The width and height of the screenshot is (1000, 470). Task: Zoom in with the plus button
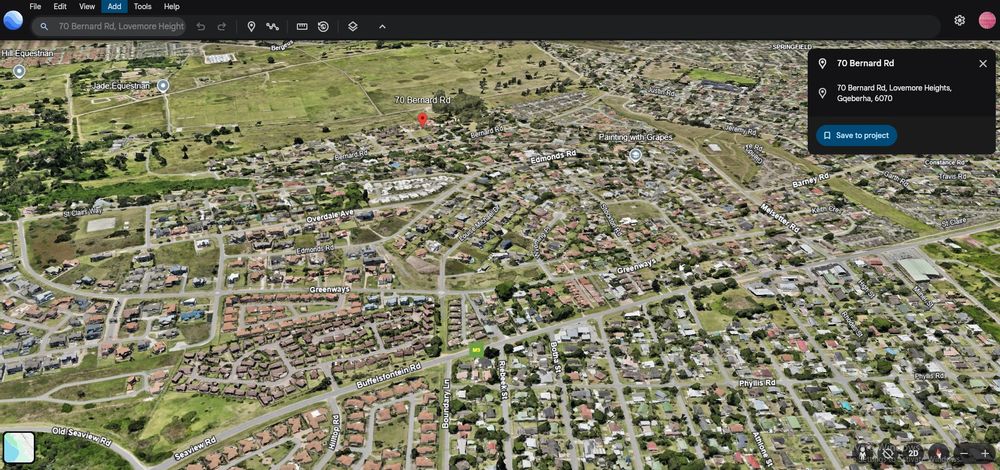985,453
